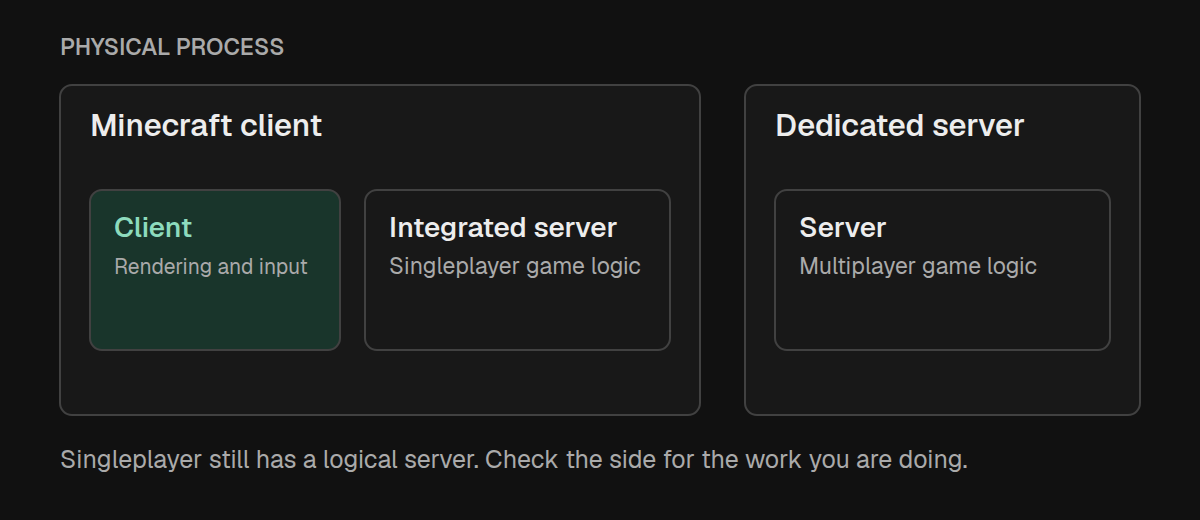1200x520 pixels.
Task: Select the green Client card
Action: [215, 270]
